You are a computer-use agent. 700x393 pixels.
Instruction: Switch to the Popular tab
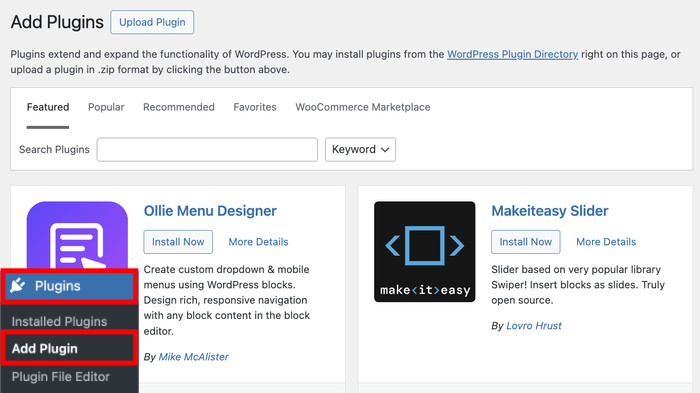(x=106, y=107)
